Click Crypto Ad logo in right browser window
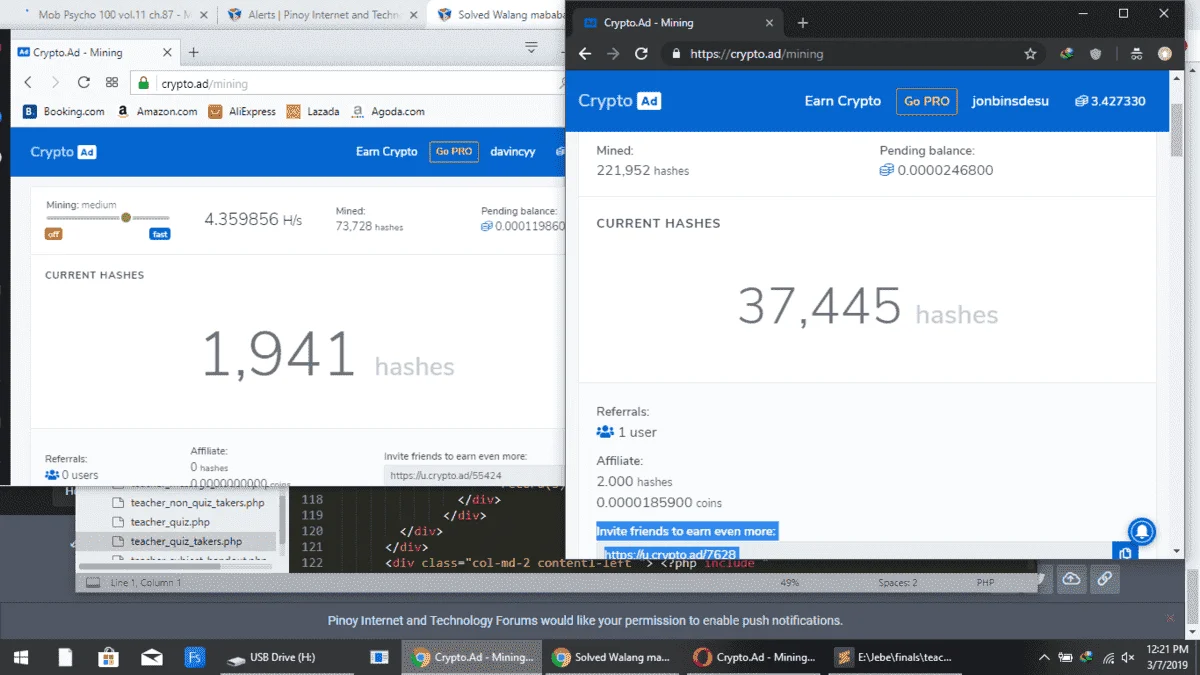The image size is (1200, 675). 620,101
